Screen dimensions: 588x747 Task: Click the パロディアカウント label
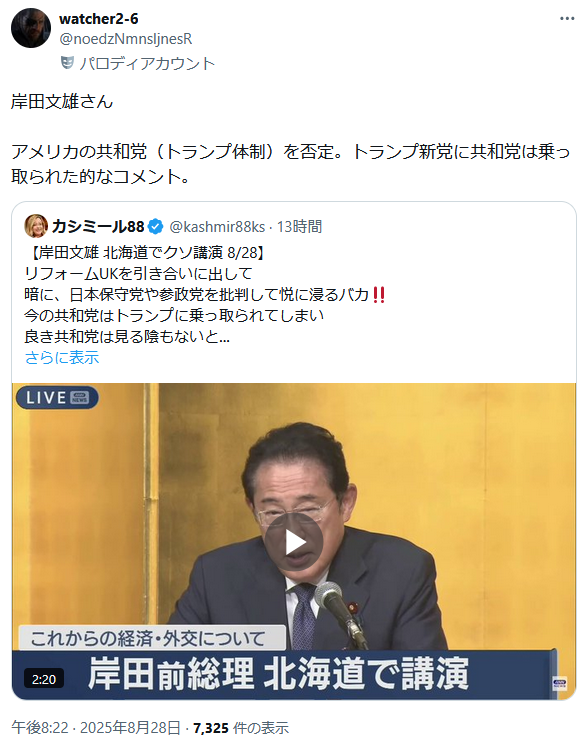point(147,63)
